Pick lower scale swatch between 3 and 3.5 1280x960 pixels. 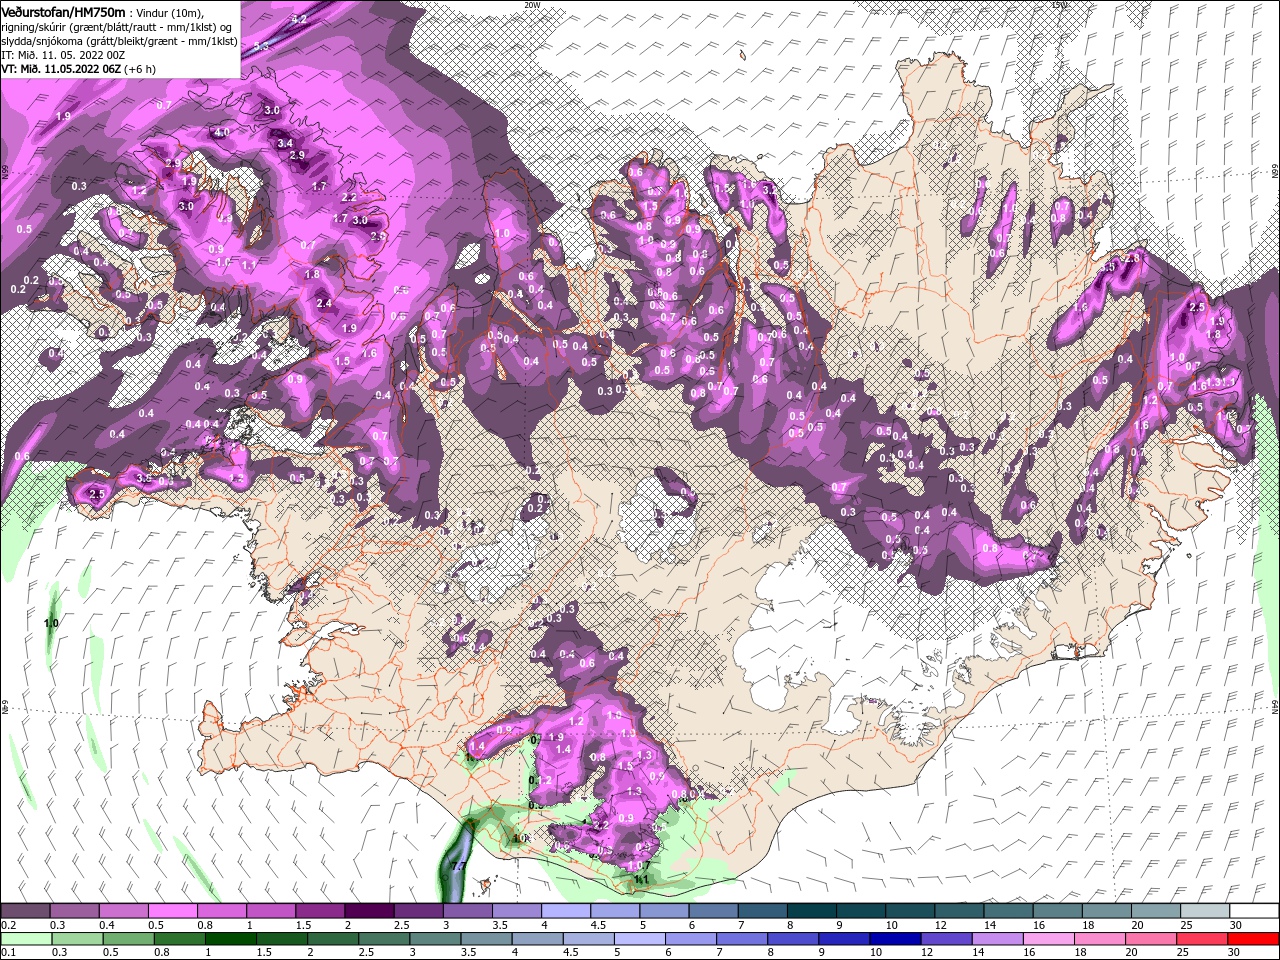tap(435, 938)
